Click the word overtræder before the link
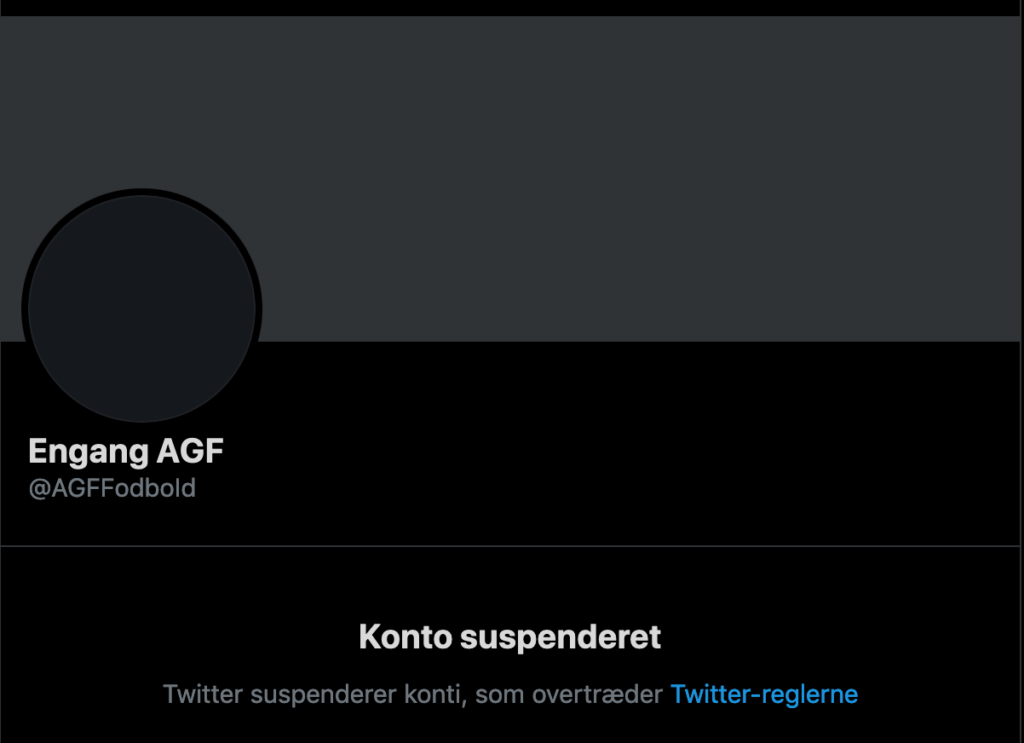 [x=598, y=695]
